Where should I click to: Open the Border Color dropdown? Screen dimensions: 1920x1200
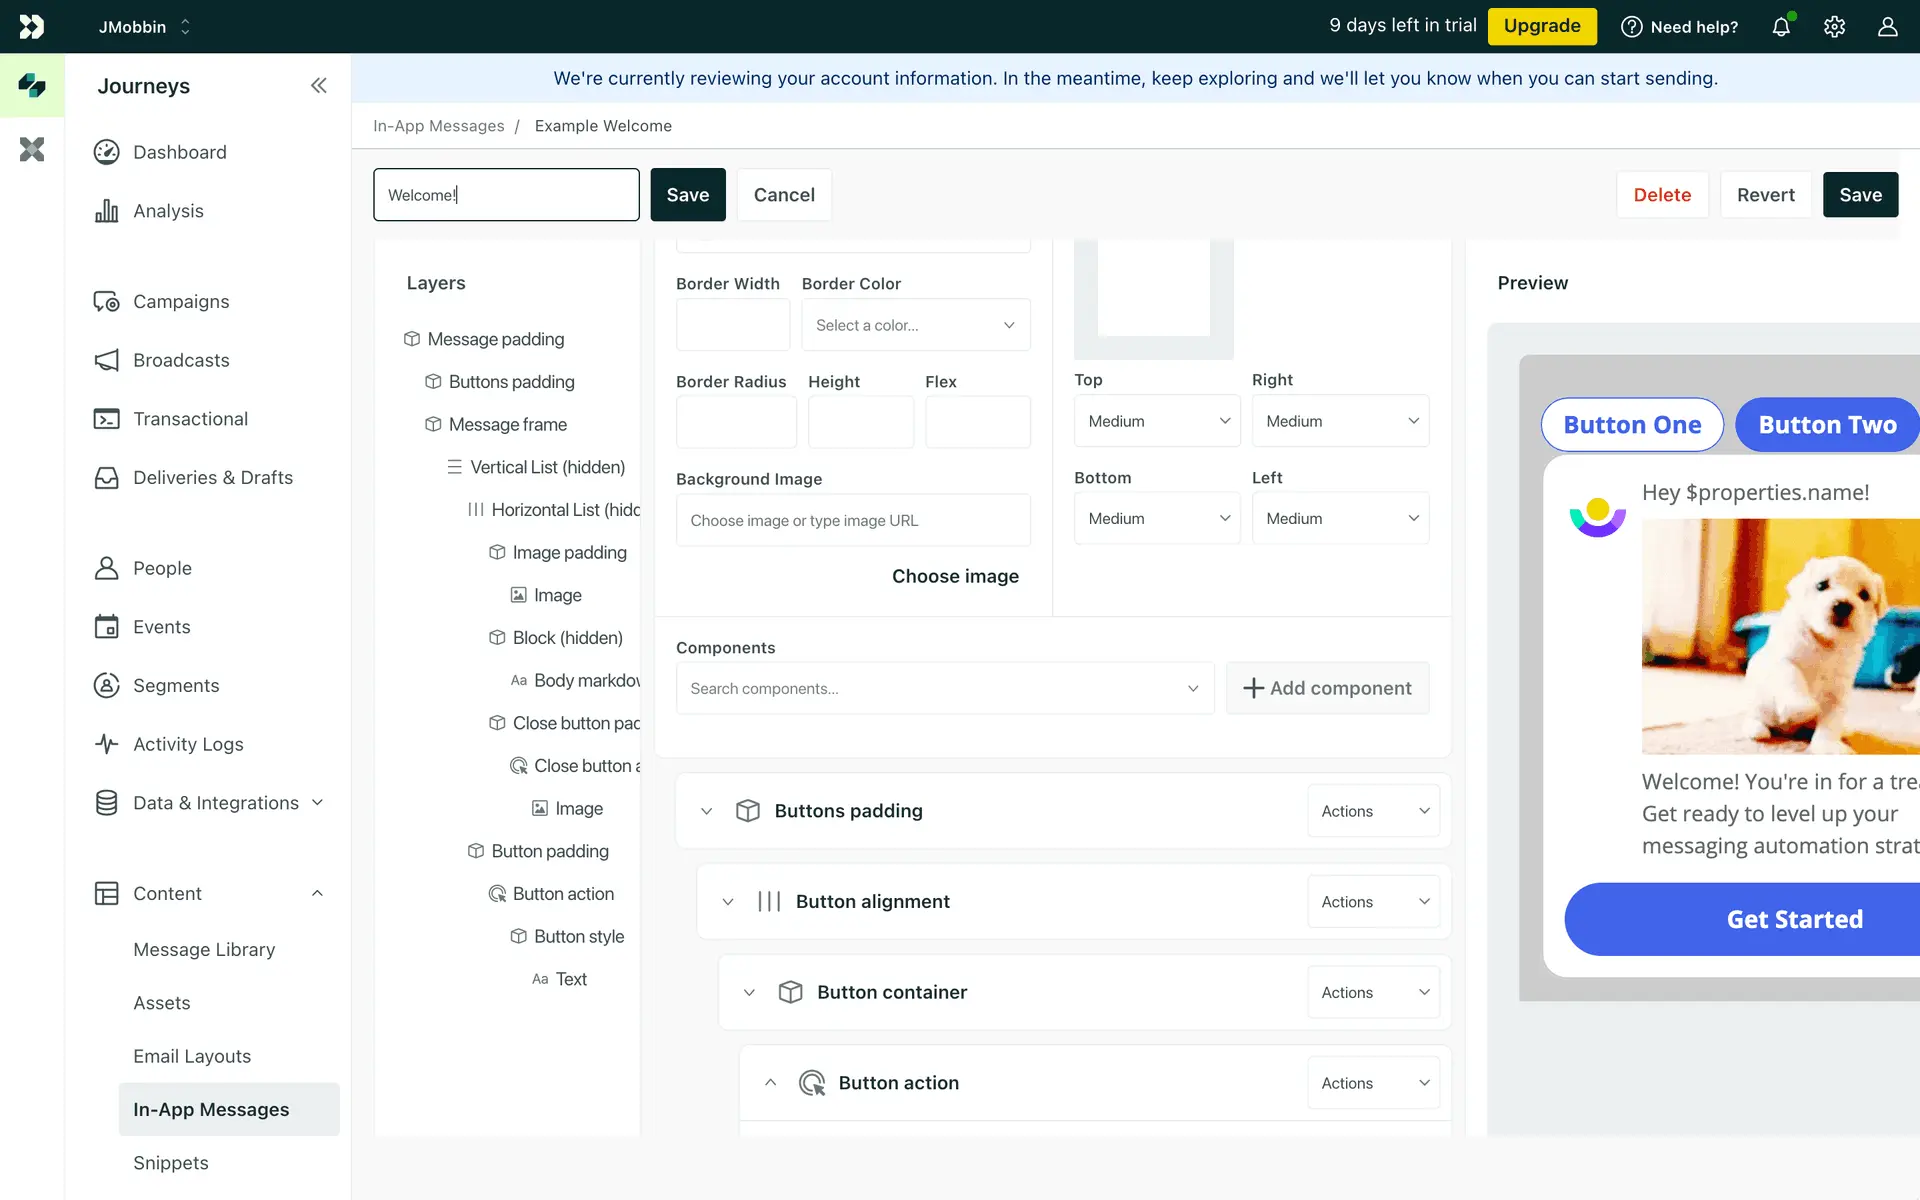pyautogui.click(x=915, y=325)
